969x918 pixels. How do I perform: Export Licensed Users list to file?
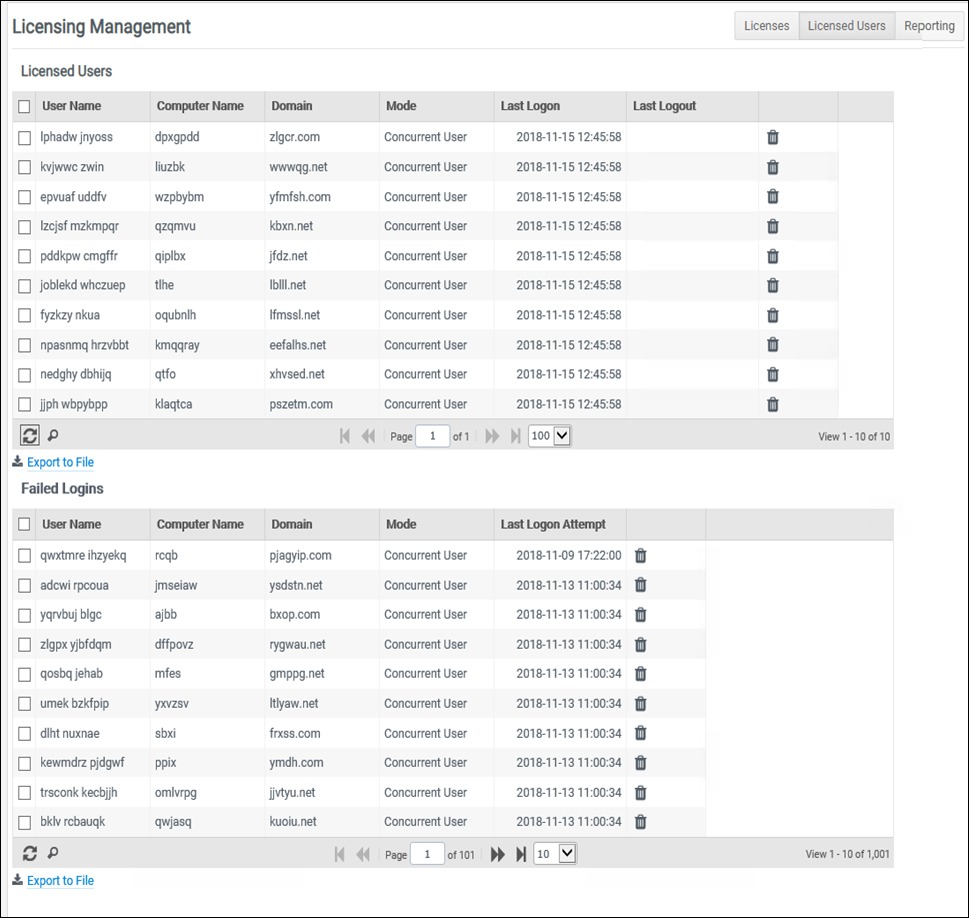pos(60,463)
